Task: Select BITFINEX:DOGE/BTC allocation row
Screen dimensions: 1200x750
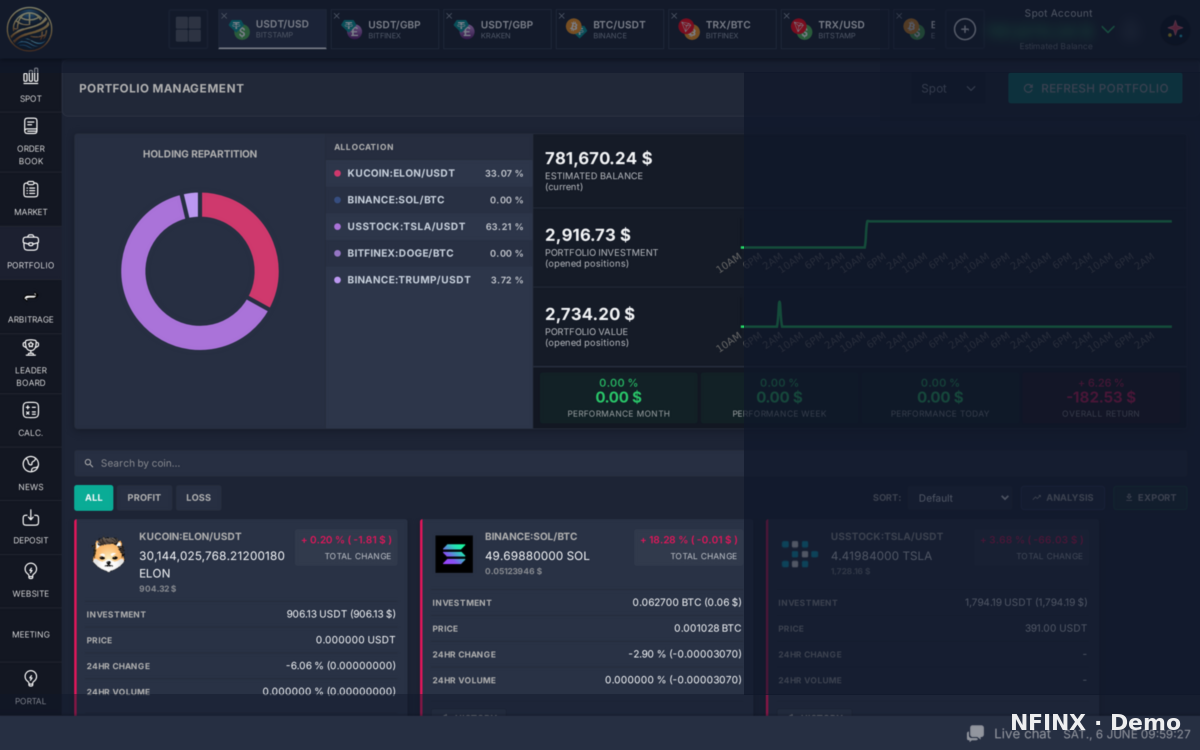Action: pyautogui.click(x=429, y=253)
